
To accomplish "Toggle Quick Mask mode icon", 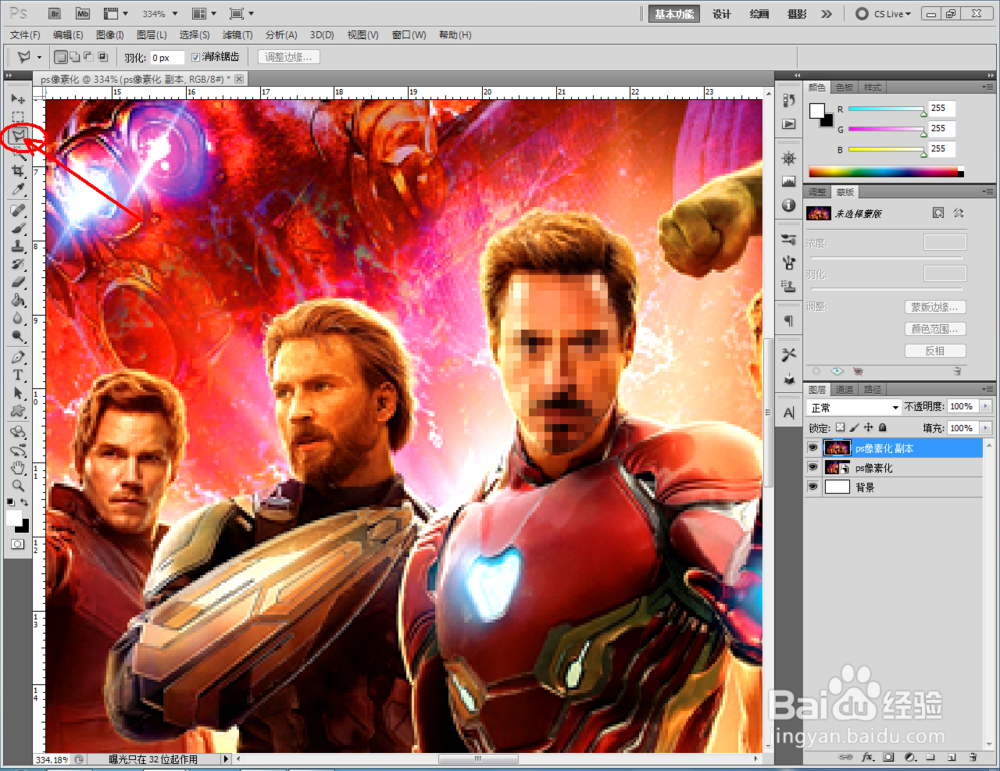I will [17, 544].
